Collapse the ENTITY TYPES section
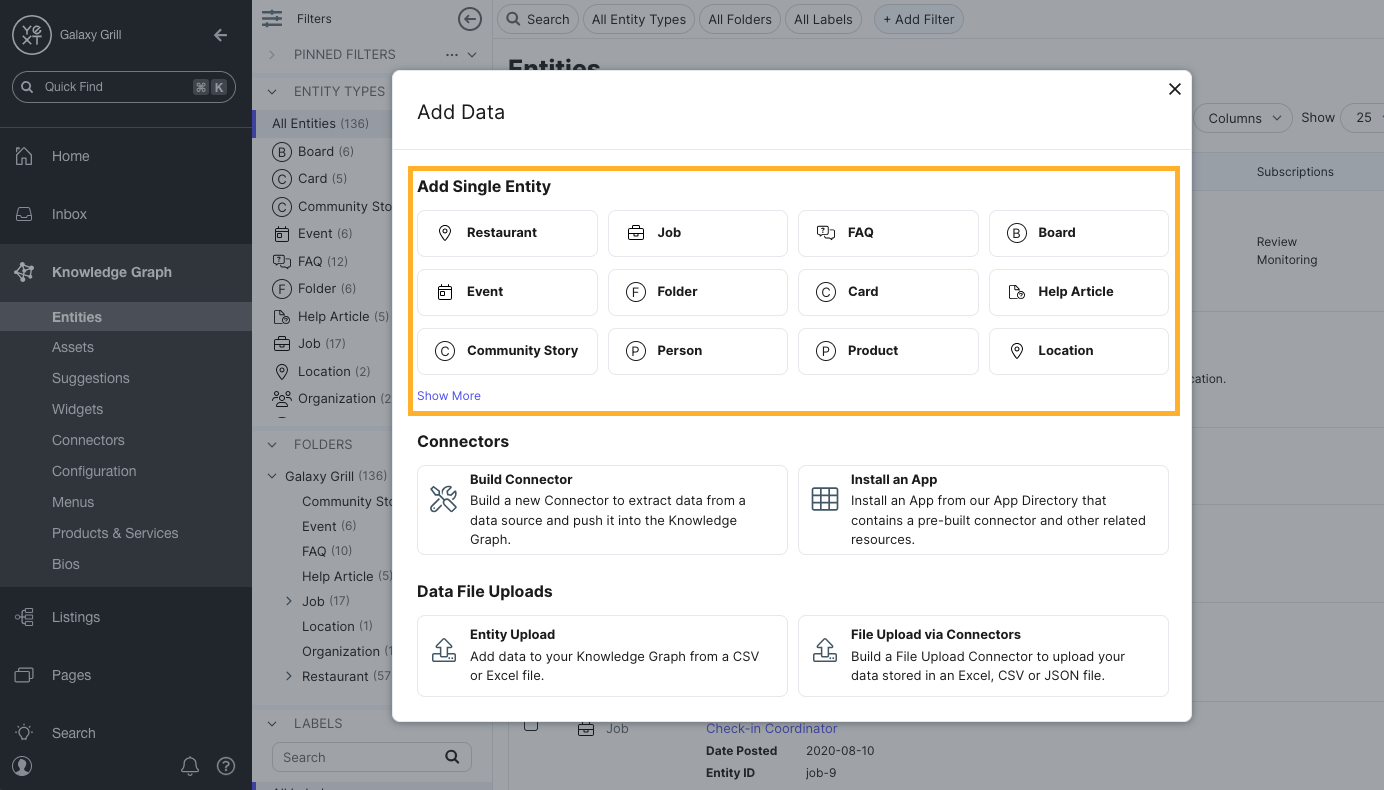Screen dimensions: 1384x790 (x=271, y=91)
